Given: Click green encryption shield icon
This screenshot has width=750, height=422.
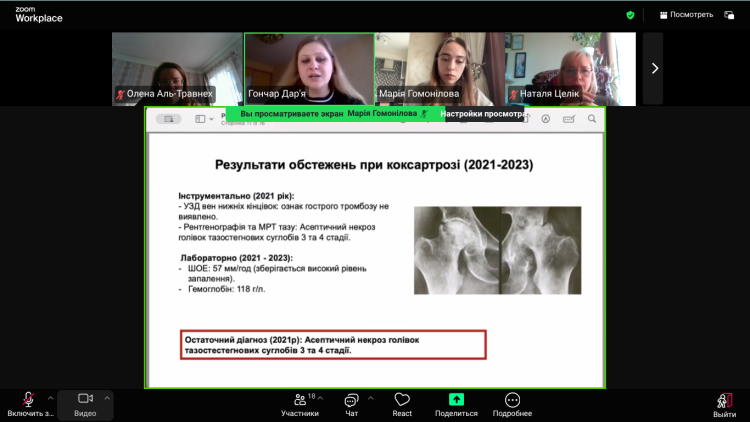Looking at the screenshot, I should click(x=630, y=15).
